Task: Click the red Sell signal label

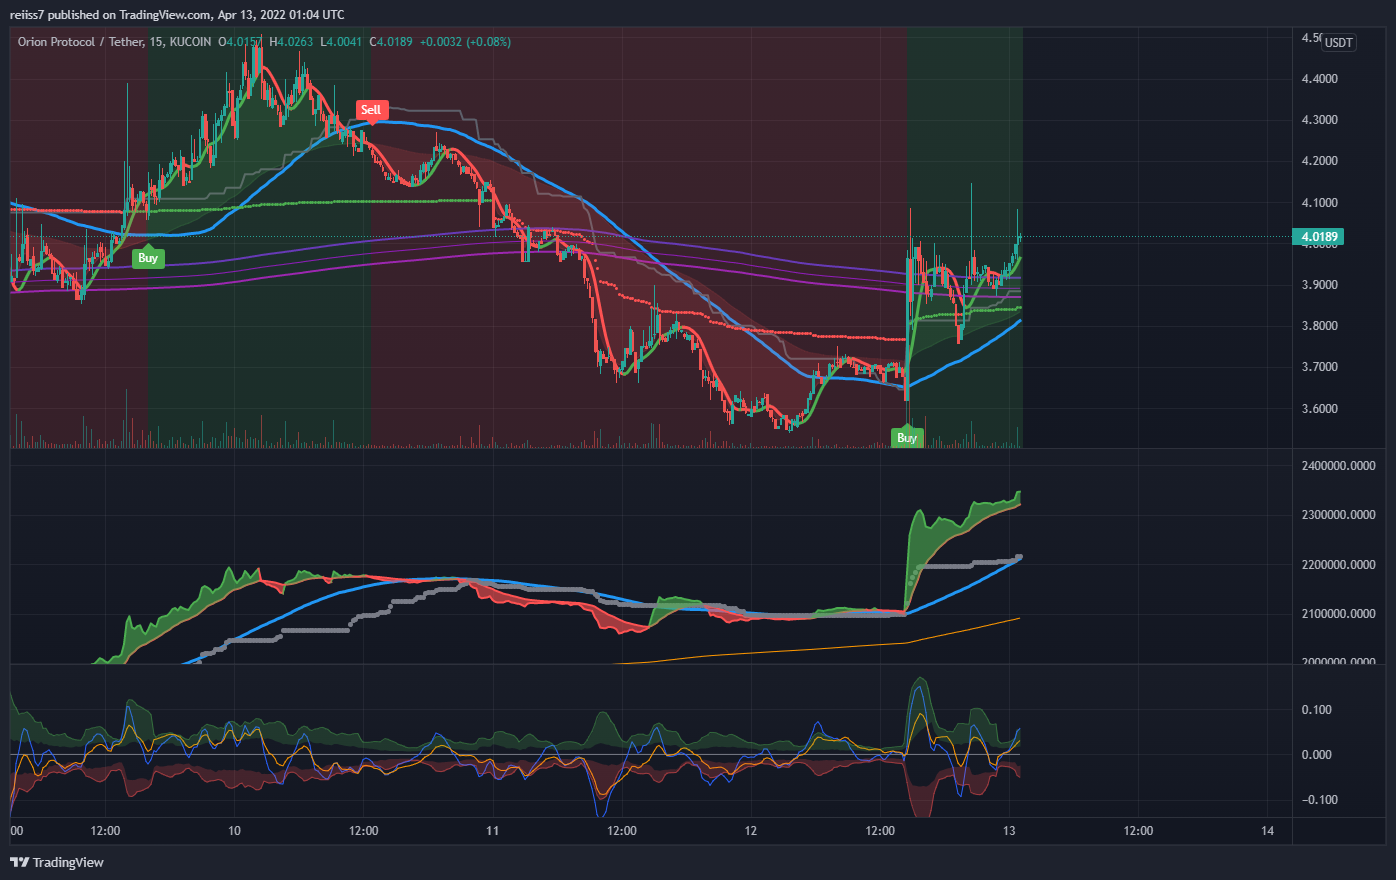Action: click(x=371, y=110)
